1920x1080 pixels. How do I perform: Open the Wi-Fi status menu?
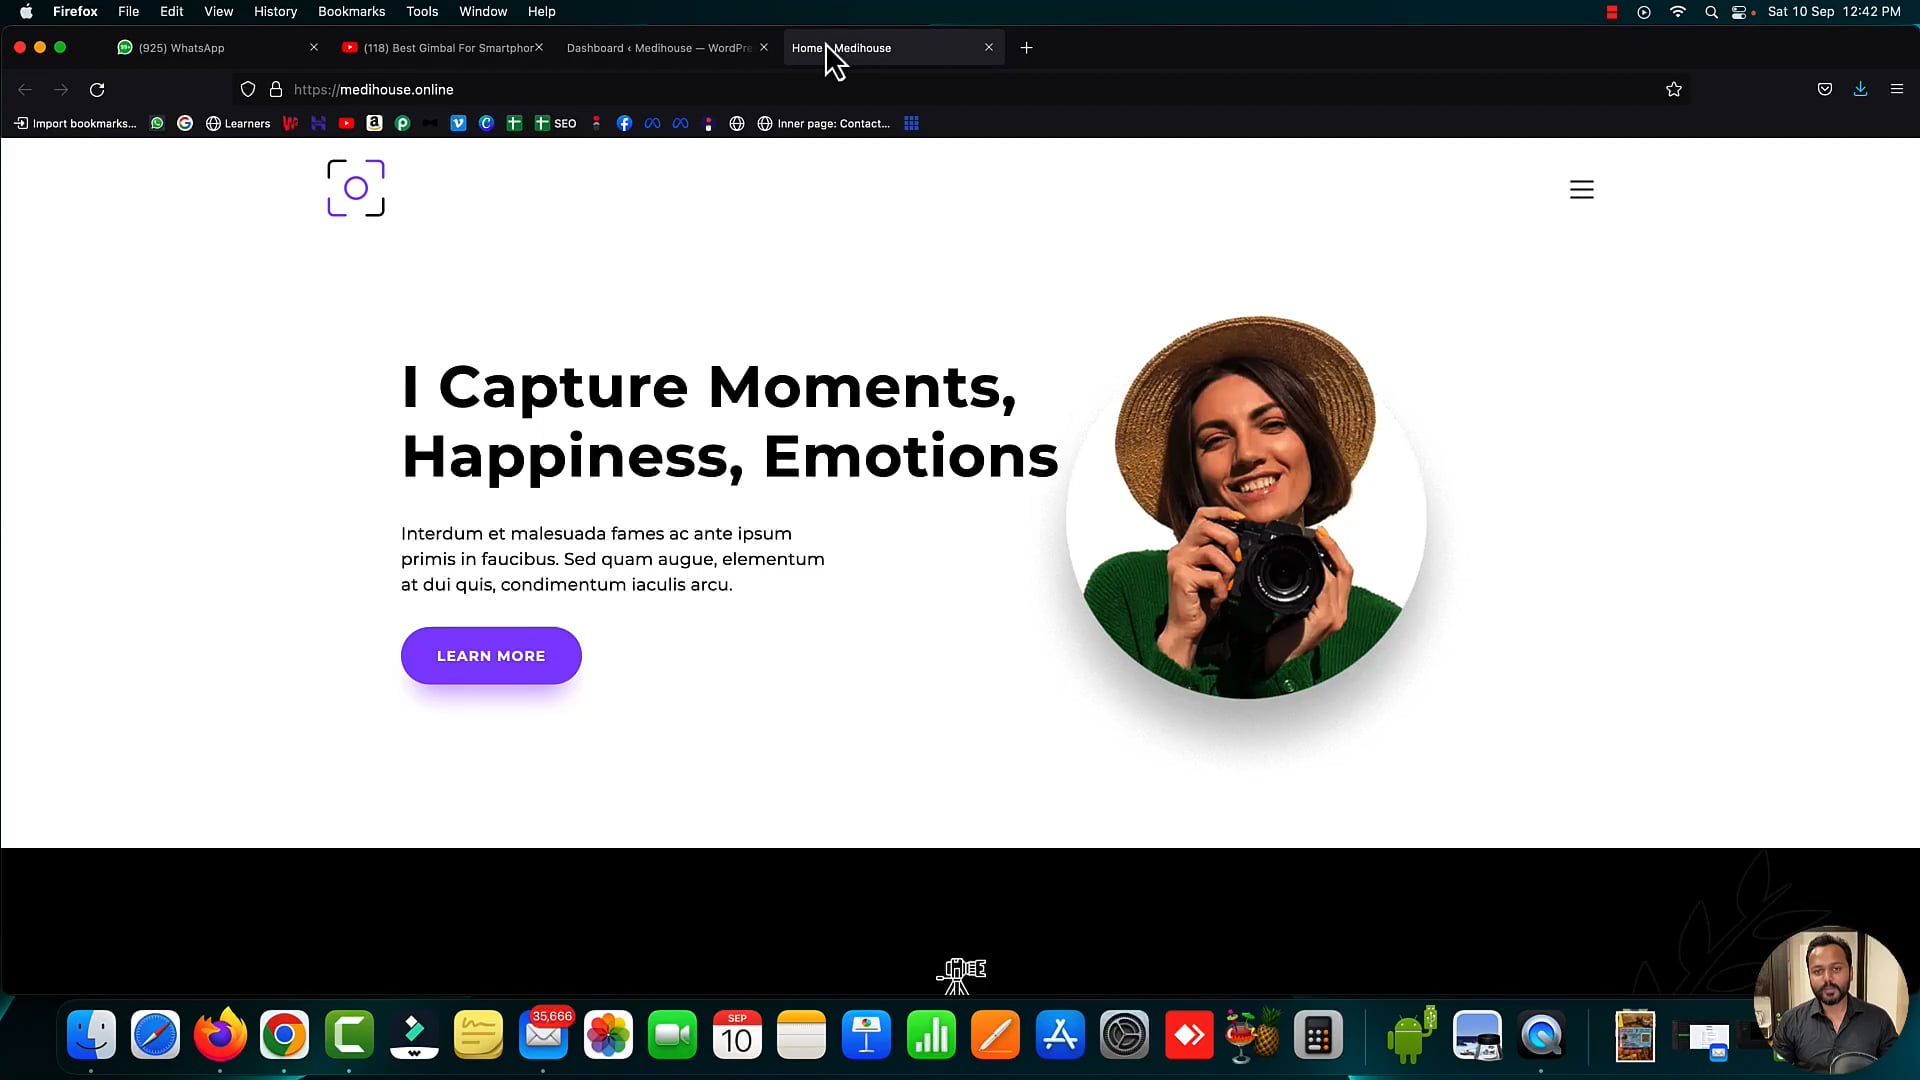pos(1678,12)
